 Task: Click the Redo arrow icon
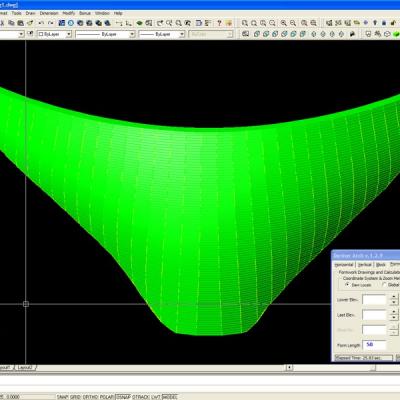pos(50,23)
